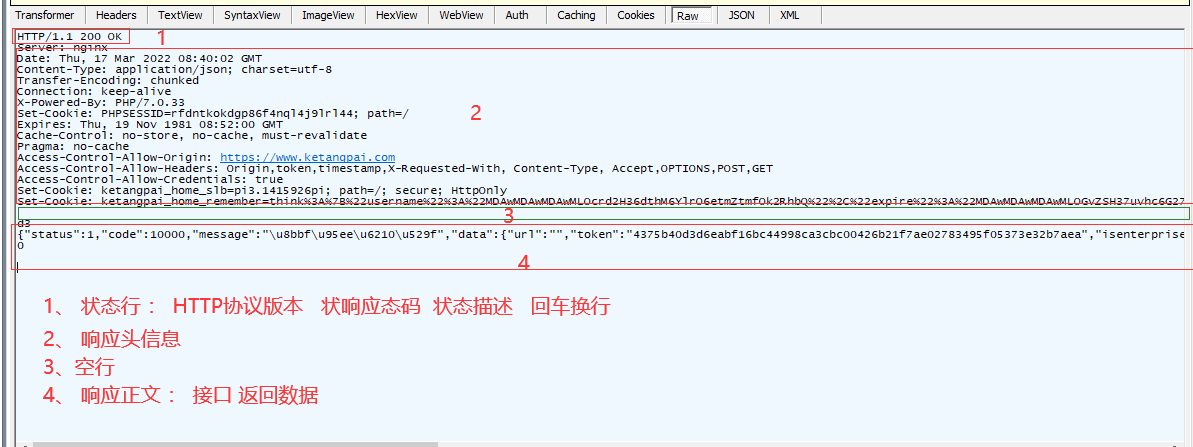Click the Raw tab
Viewport: 1193px width, 447px height.
[688, 16]
